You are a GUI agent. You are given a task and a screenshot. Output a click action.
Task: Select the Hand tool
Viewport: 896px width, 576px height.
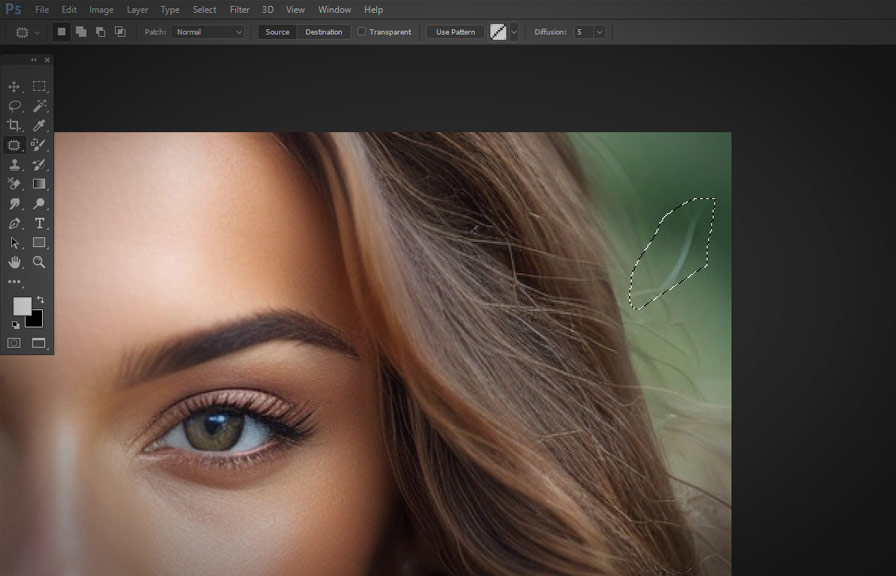click(15, 263)
